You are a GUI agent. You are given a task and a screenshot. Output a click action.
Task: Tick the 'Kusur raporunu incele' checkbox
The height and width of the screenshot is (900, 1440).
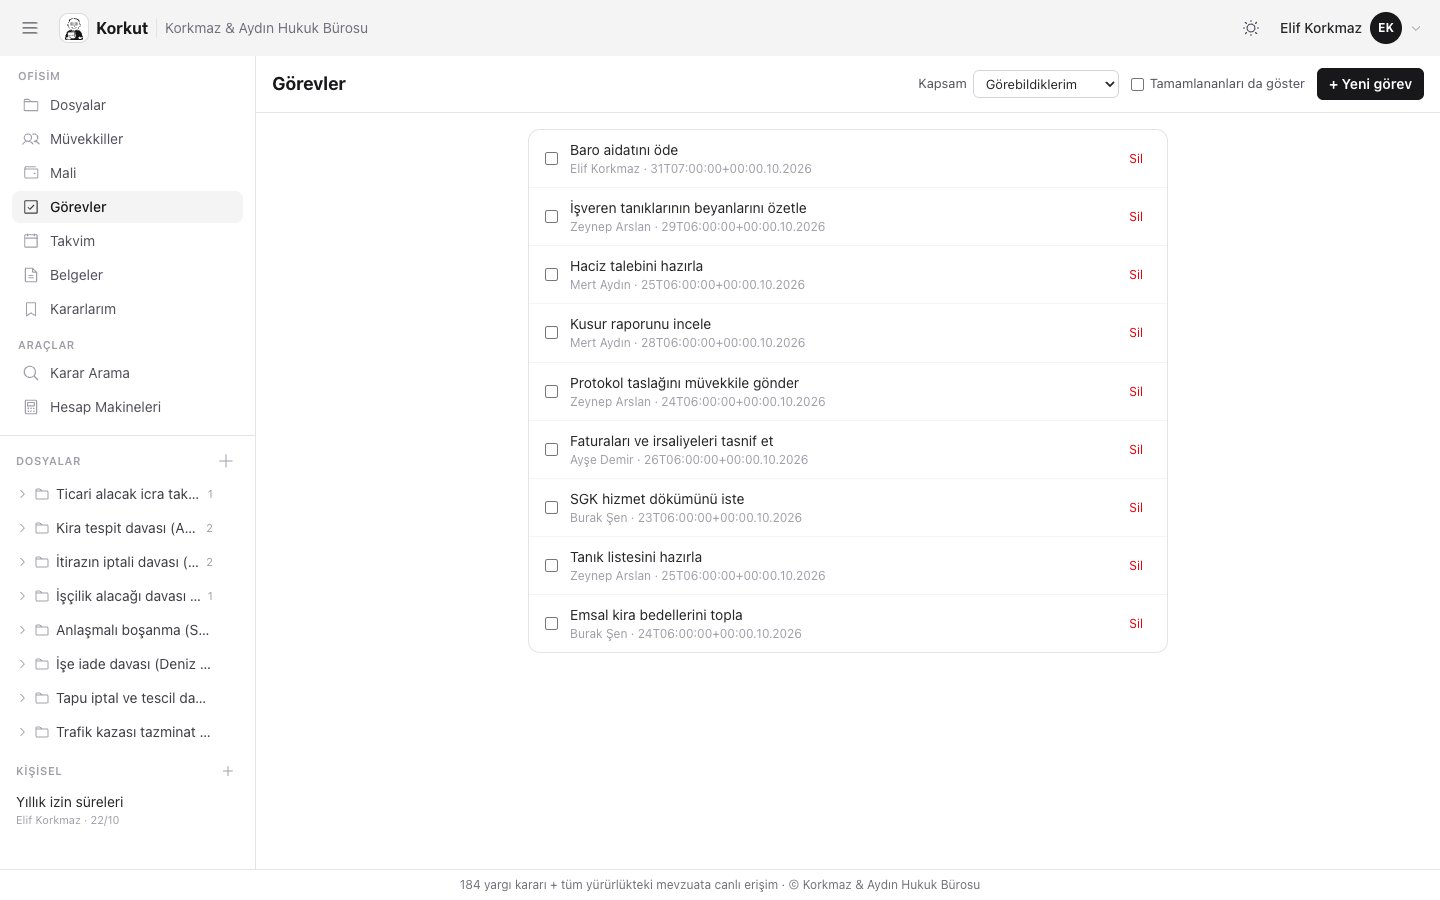point(551,332)
